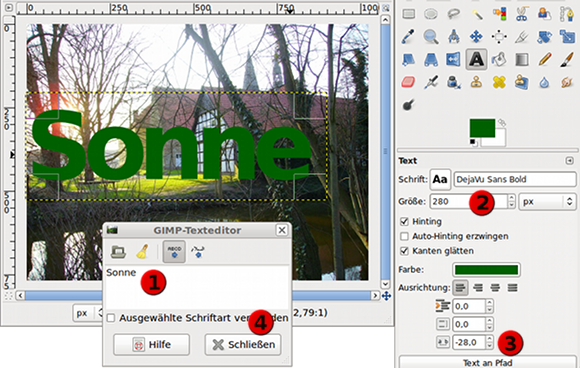Viewport: 580px width, 368px height.
Task: Open text file icon in Texteditor
Action: (x=118, y=251)
